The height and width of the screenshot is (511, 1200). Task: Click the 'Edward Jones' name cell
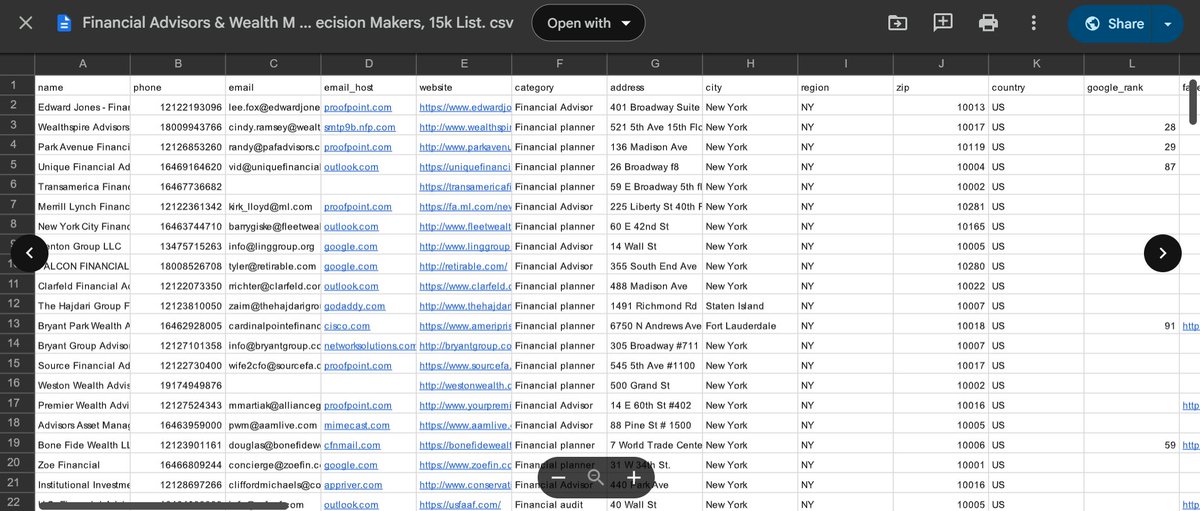pos(82,107)
